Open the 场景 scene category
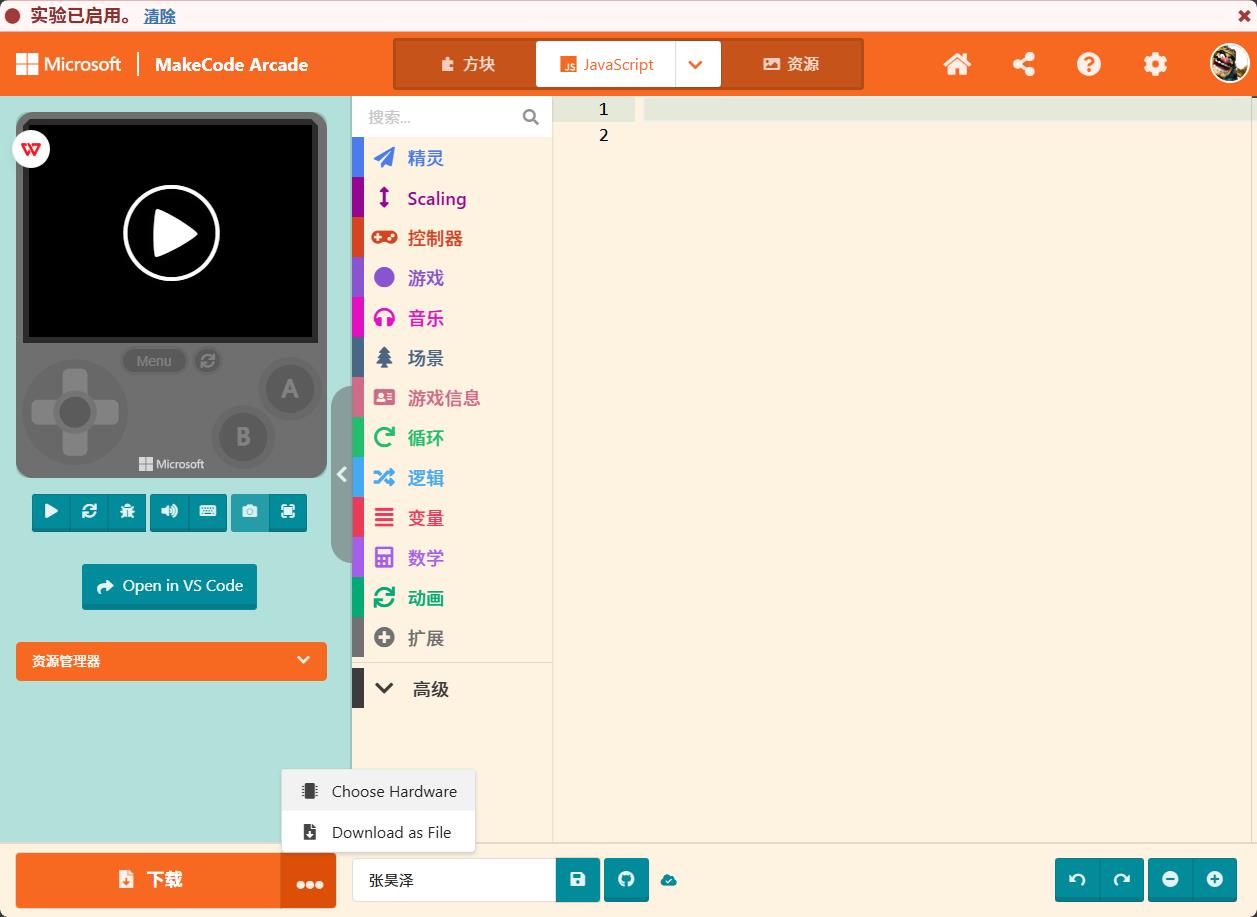1257x917 pixels. tap(452, 358)
